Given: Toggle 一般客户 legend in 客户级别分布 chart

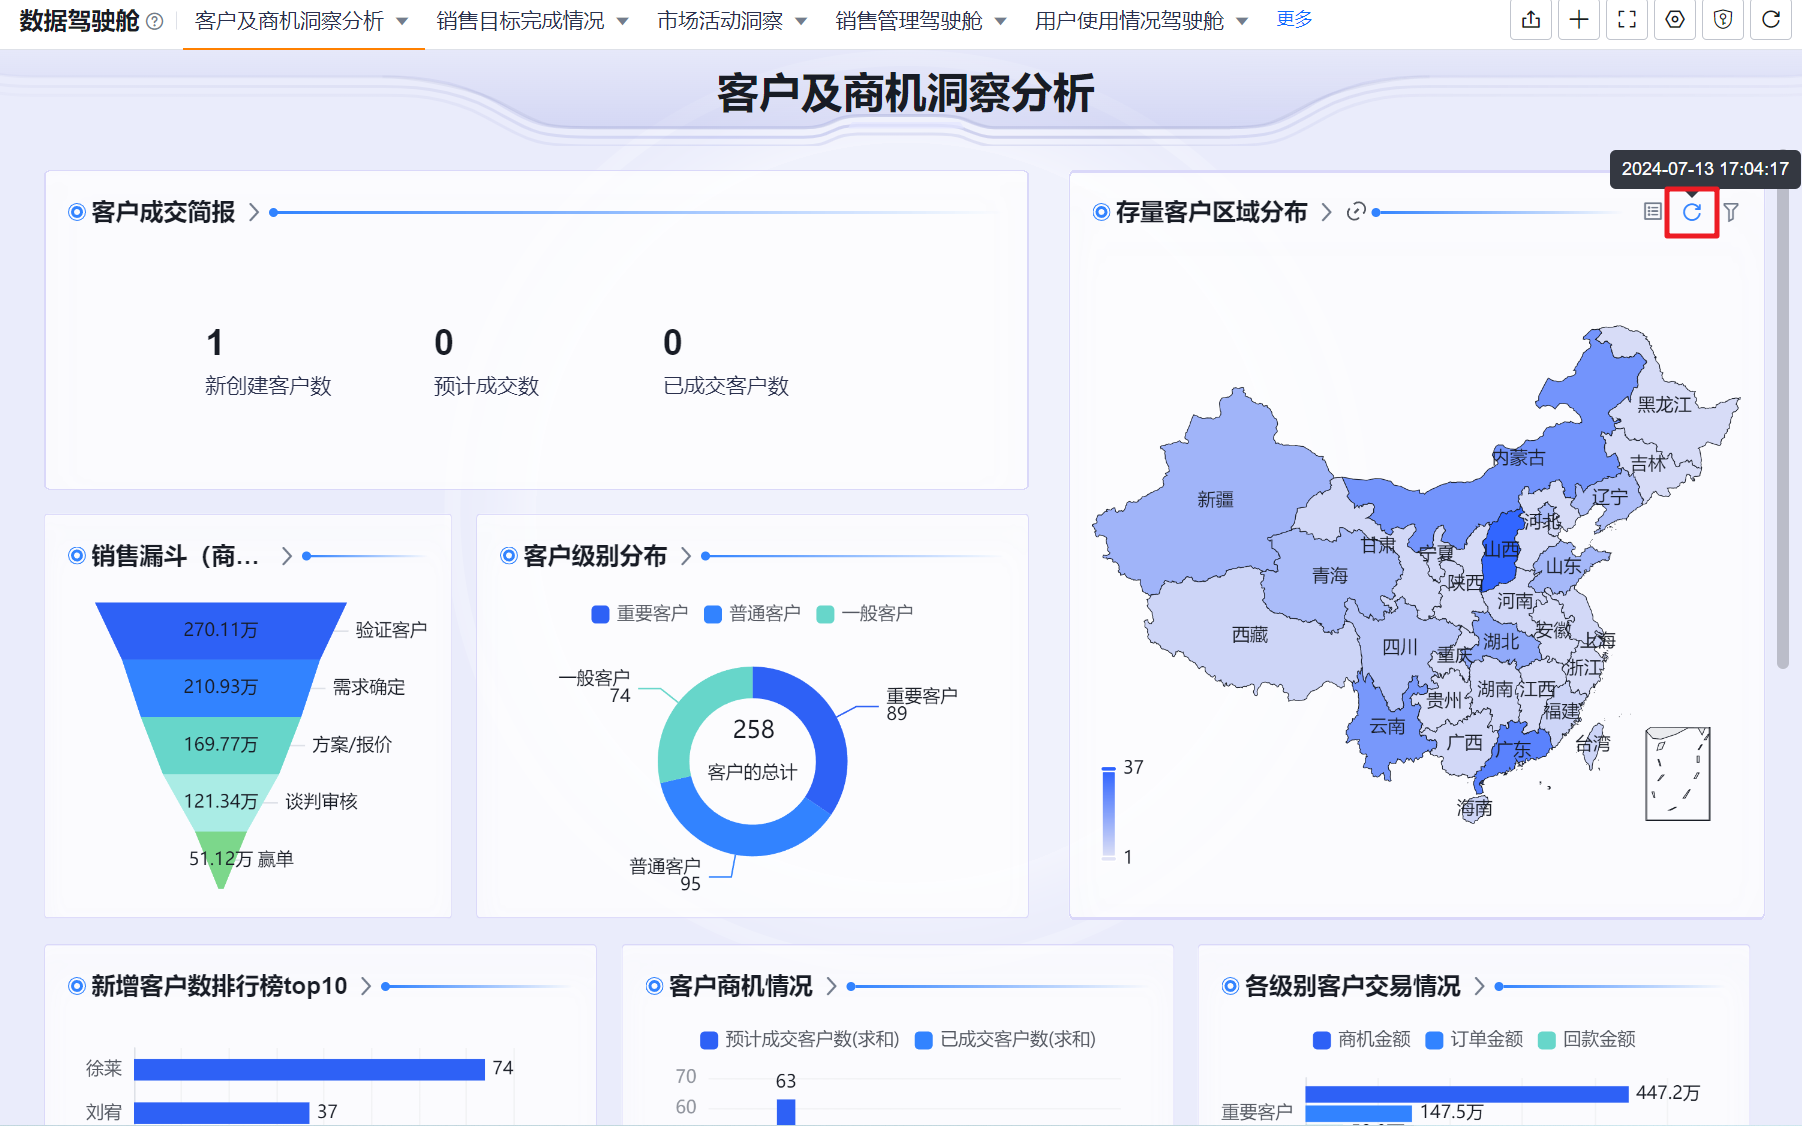Looking at the screenshot, I should (x=865, y=614).
